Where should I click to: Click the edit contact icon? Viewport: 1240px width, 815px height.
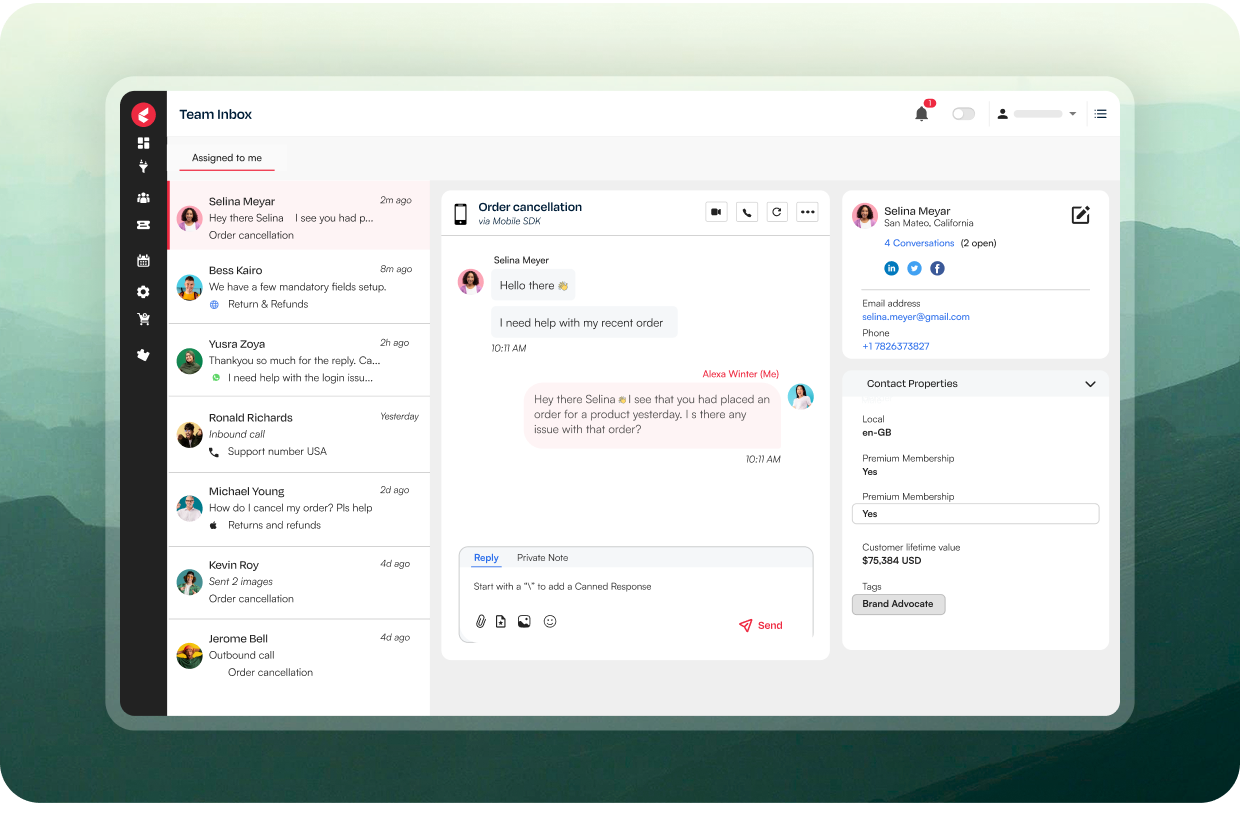point(1080,215)
